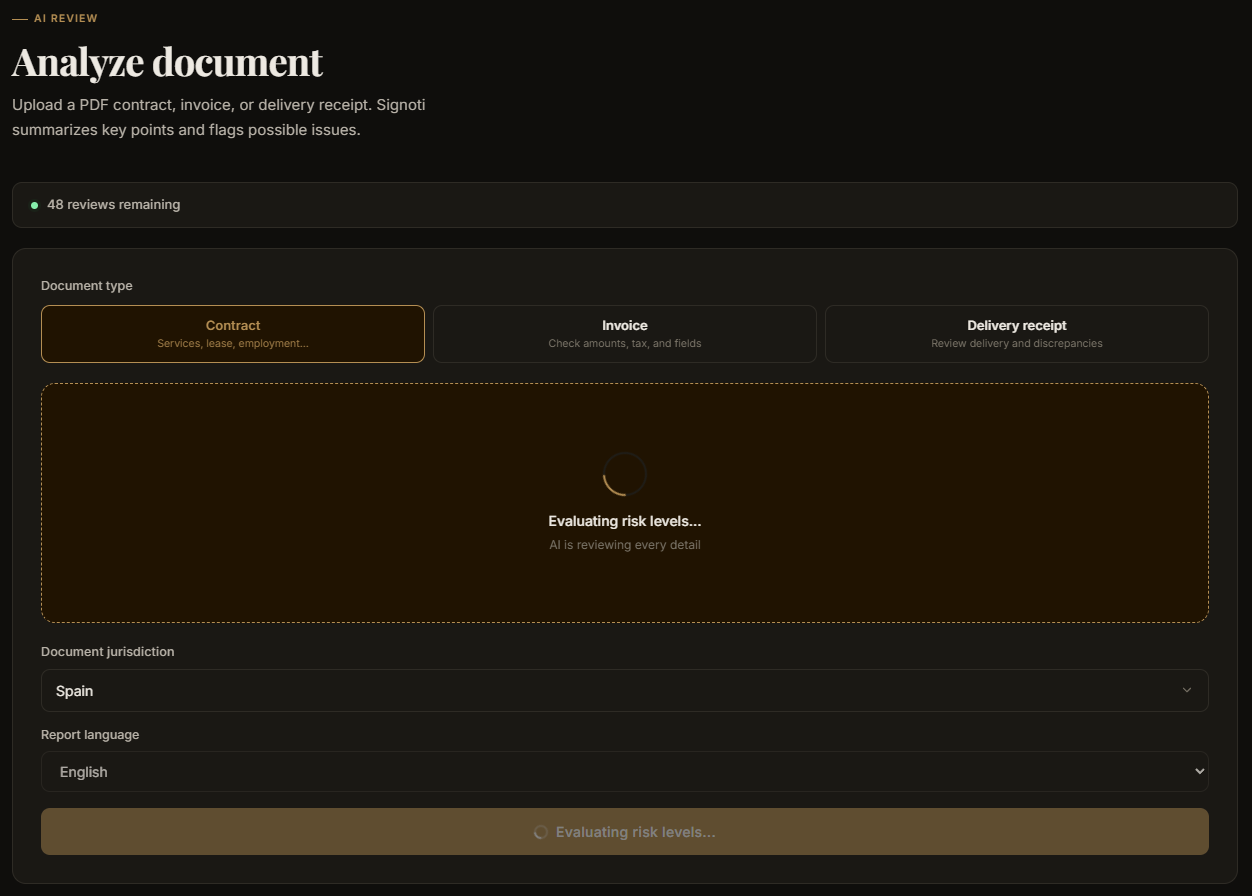Click the 'Document jurisdiction' label

108,651
